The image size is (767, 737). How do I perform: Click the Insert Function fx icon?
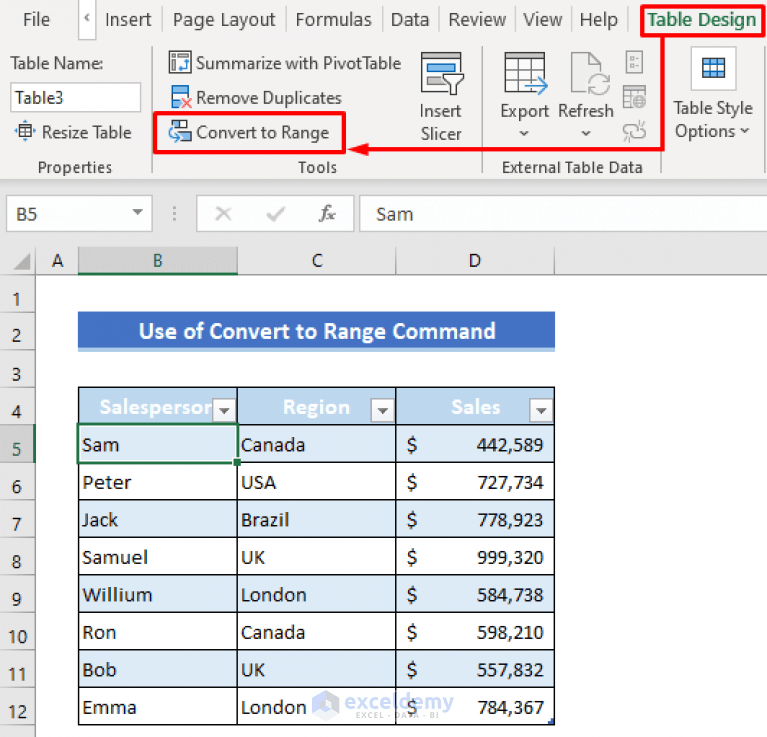coord(327,214)
